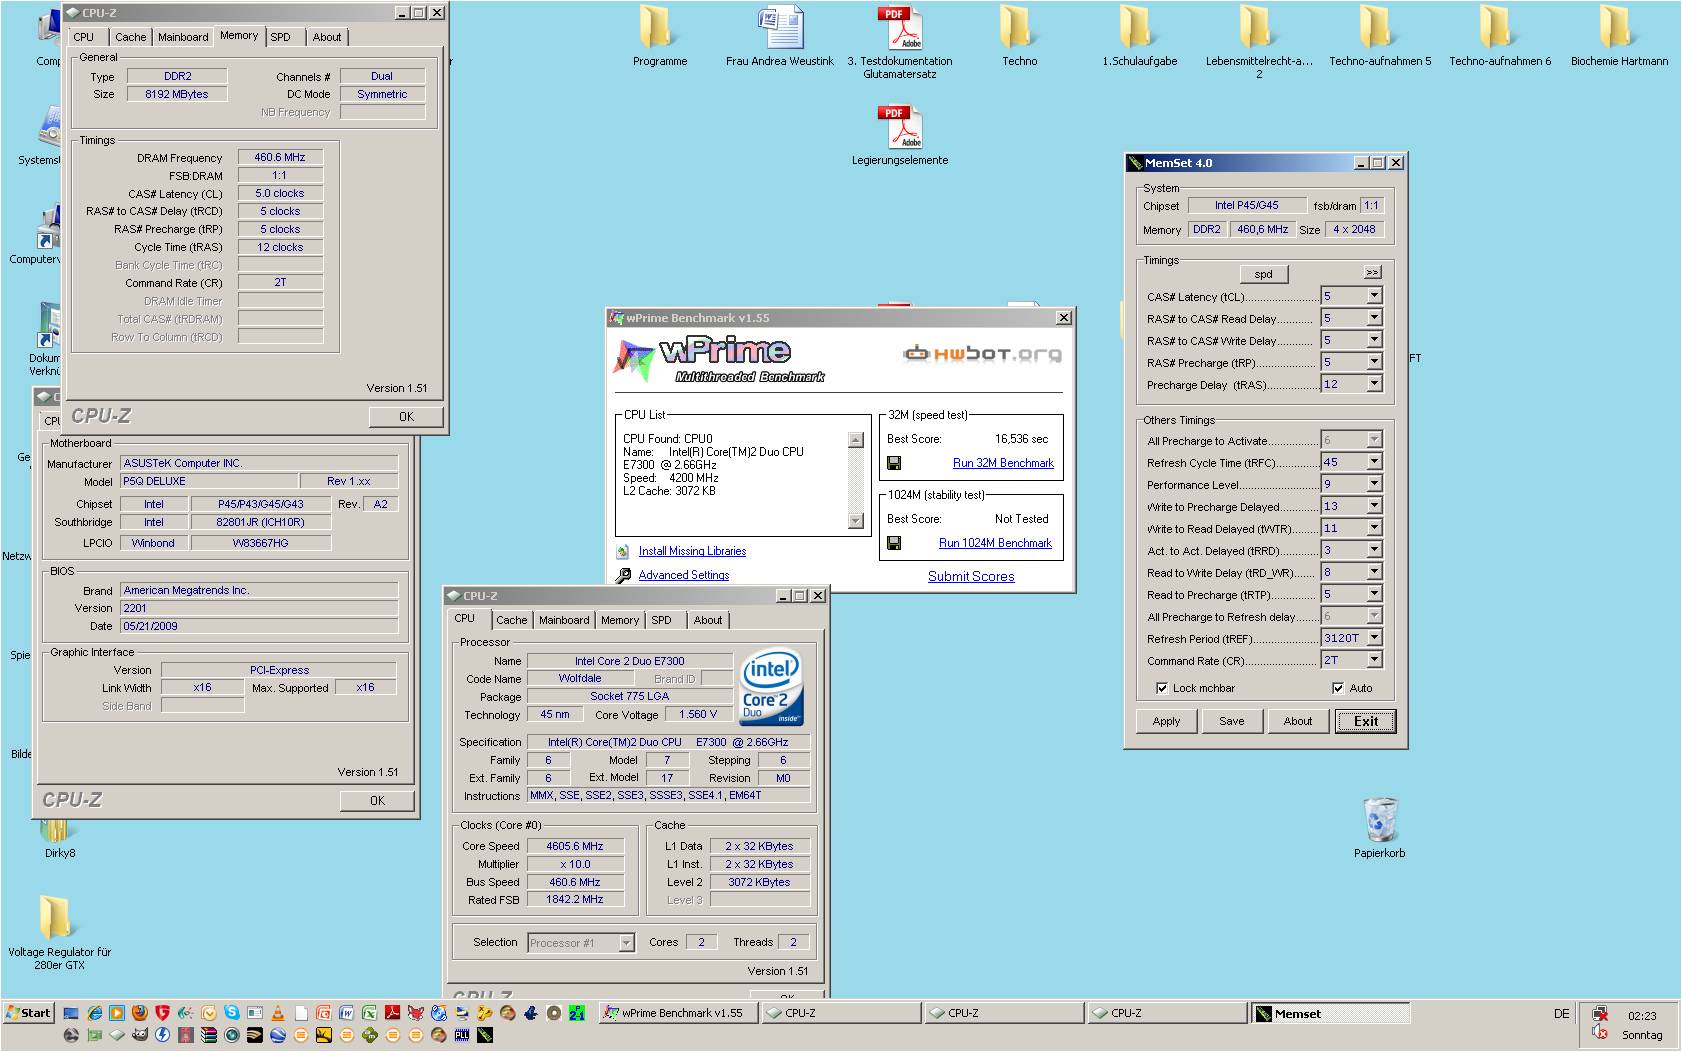Image resolution: width=1682 pixels, height=1052 pixels.
Task: Open the Refresh Cycle Time (tRFC) dropdown
Action: 1374,462
